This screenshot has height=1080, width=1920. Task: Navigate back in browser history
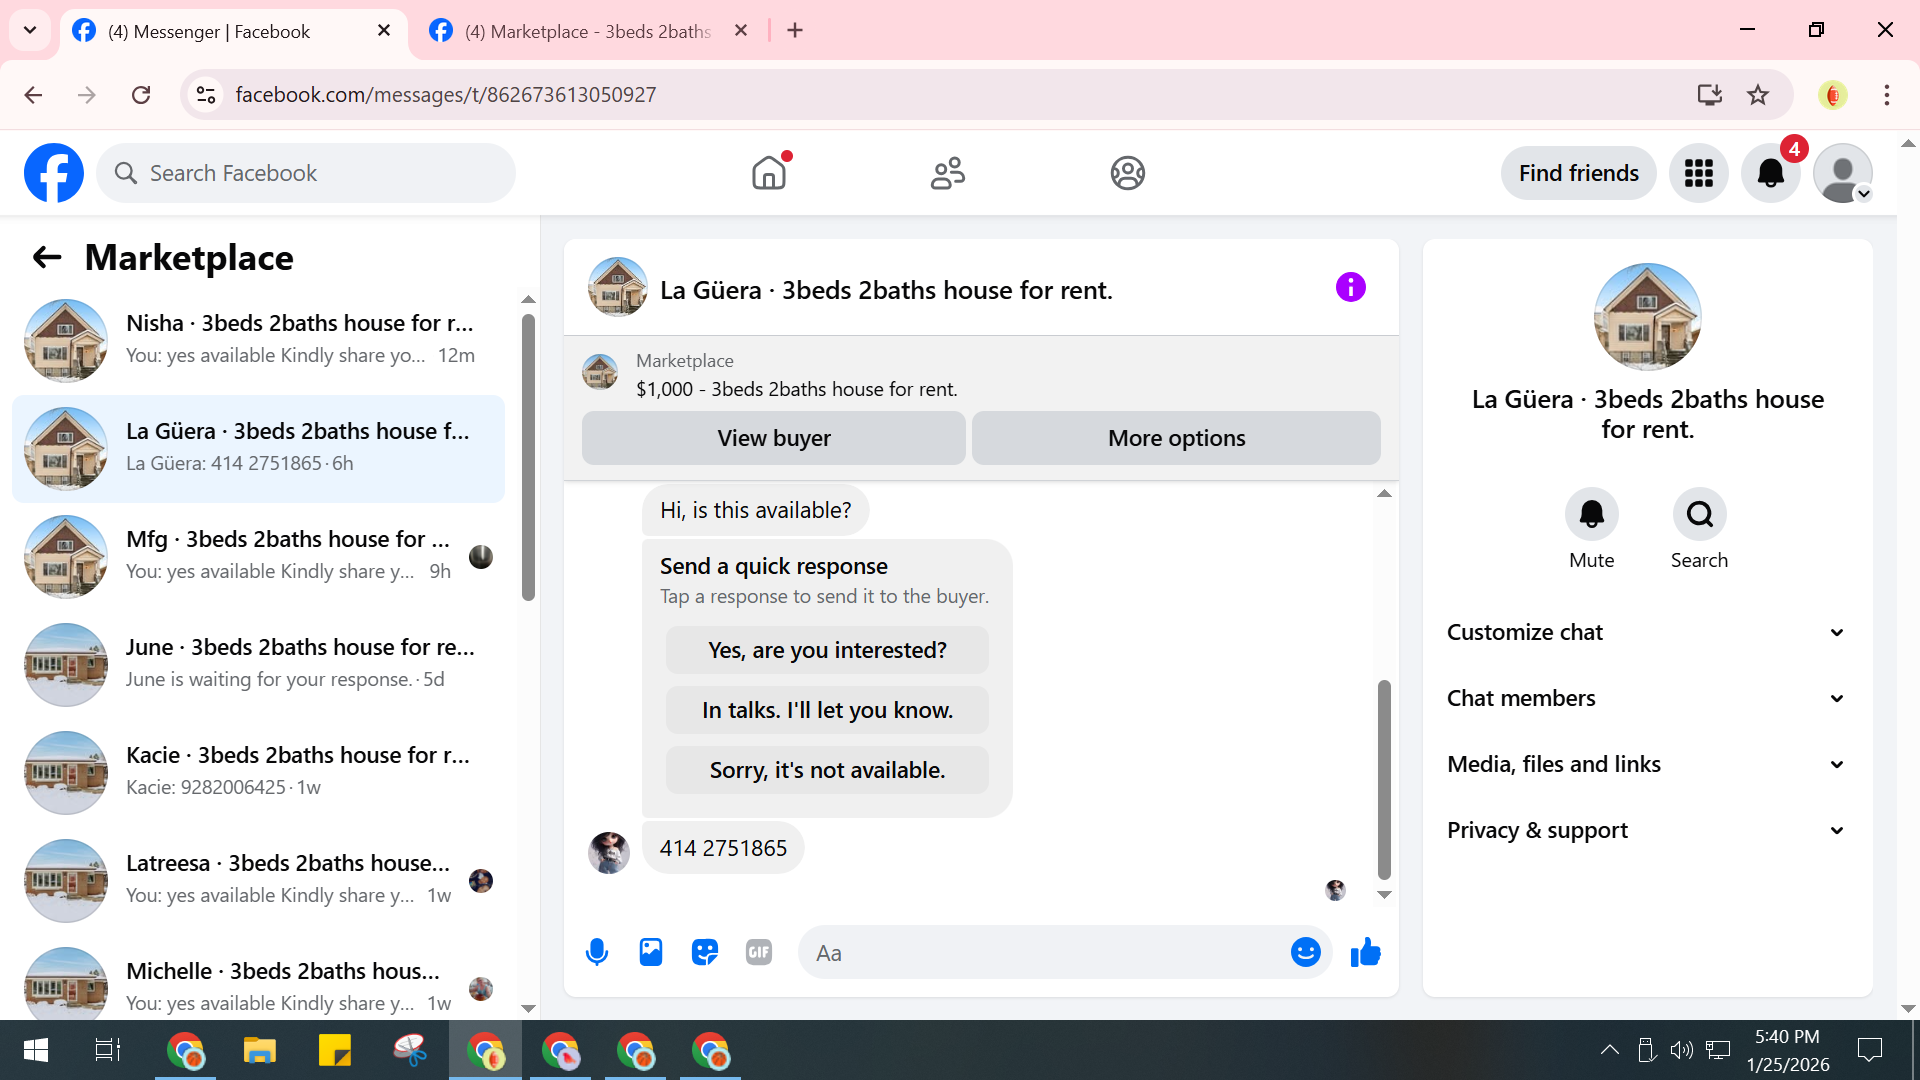(33, 95)
